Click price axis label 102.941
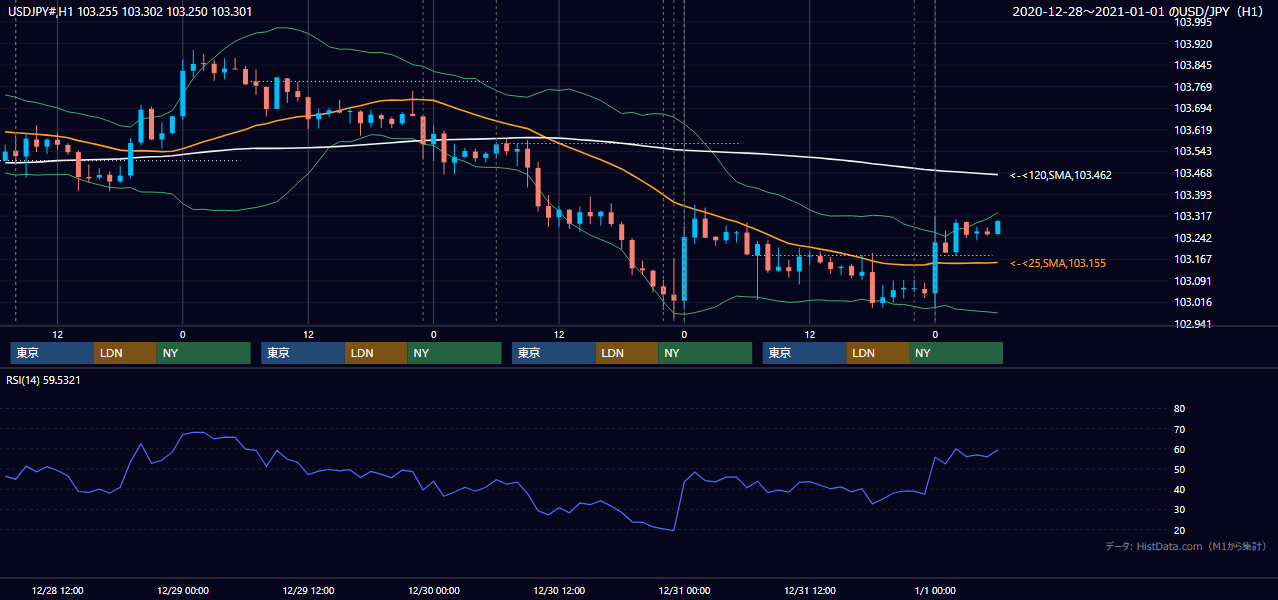The height and width of the screenshot is (600, 1278). tap(1193, 324)
